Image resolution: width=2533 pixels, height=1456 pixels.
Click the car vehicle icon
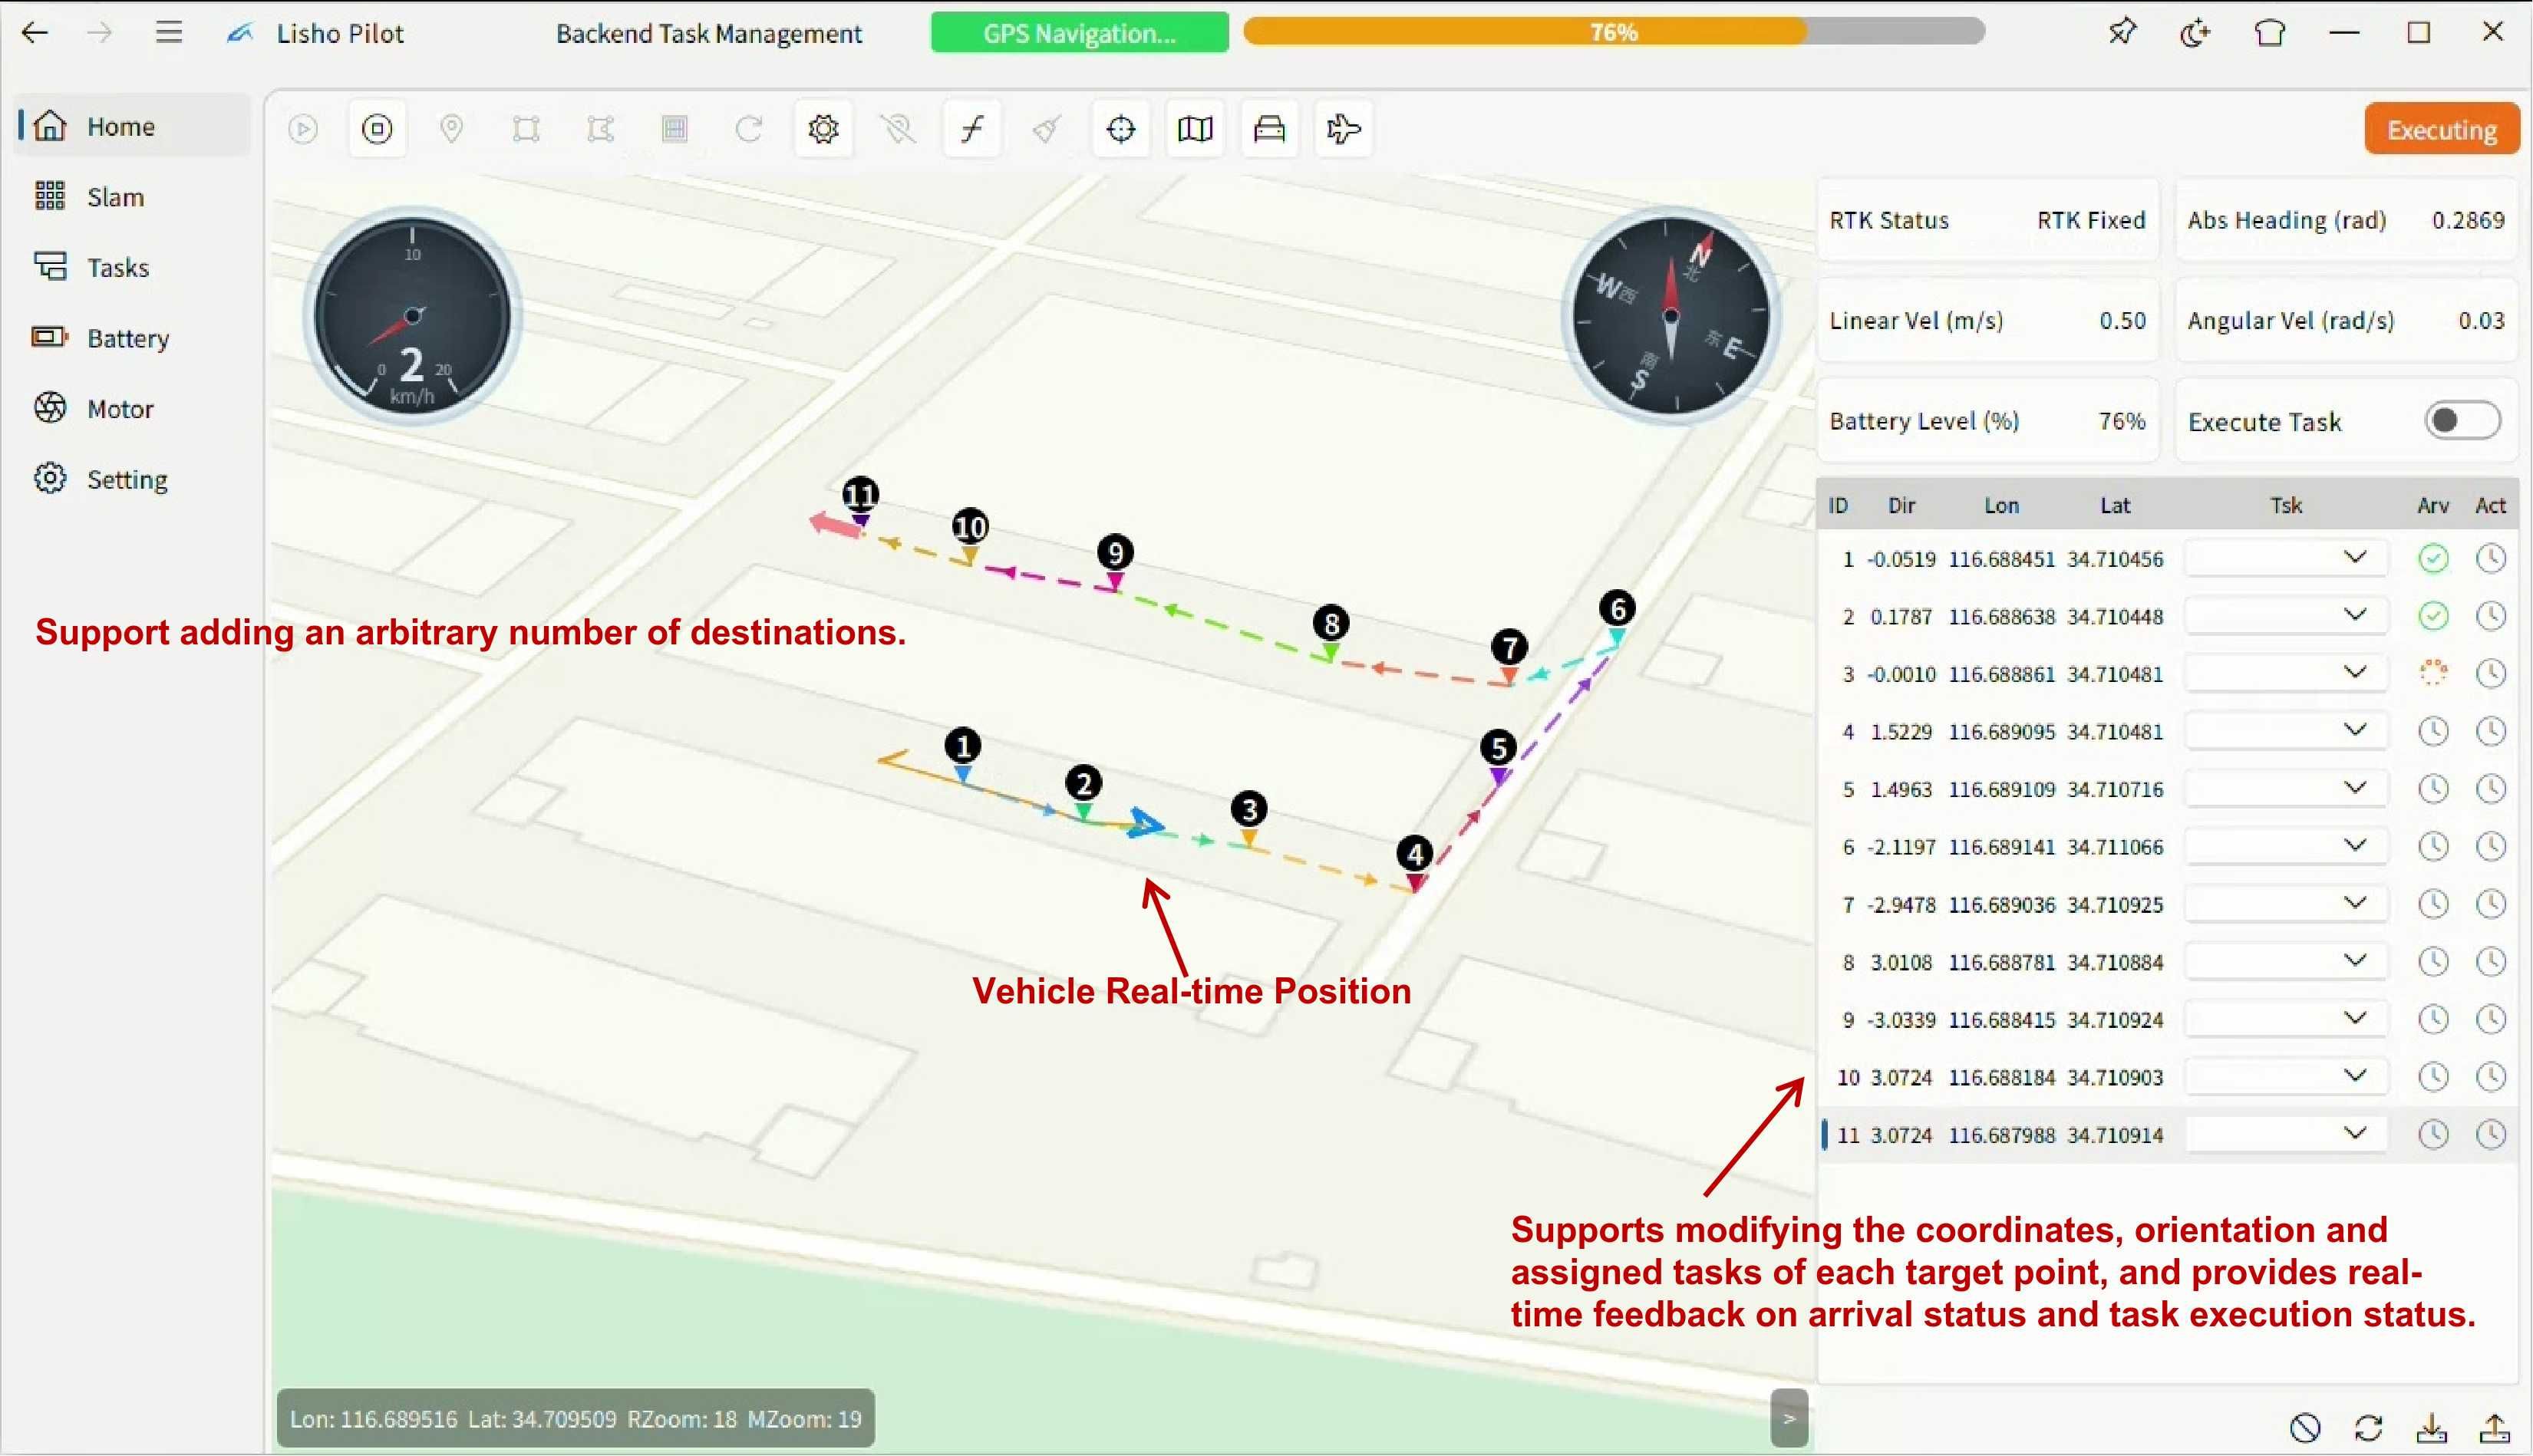(1269, 129)
